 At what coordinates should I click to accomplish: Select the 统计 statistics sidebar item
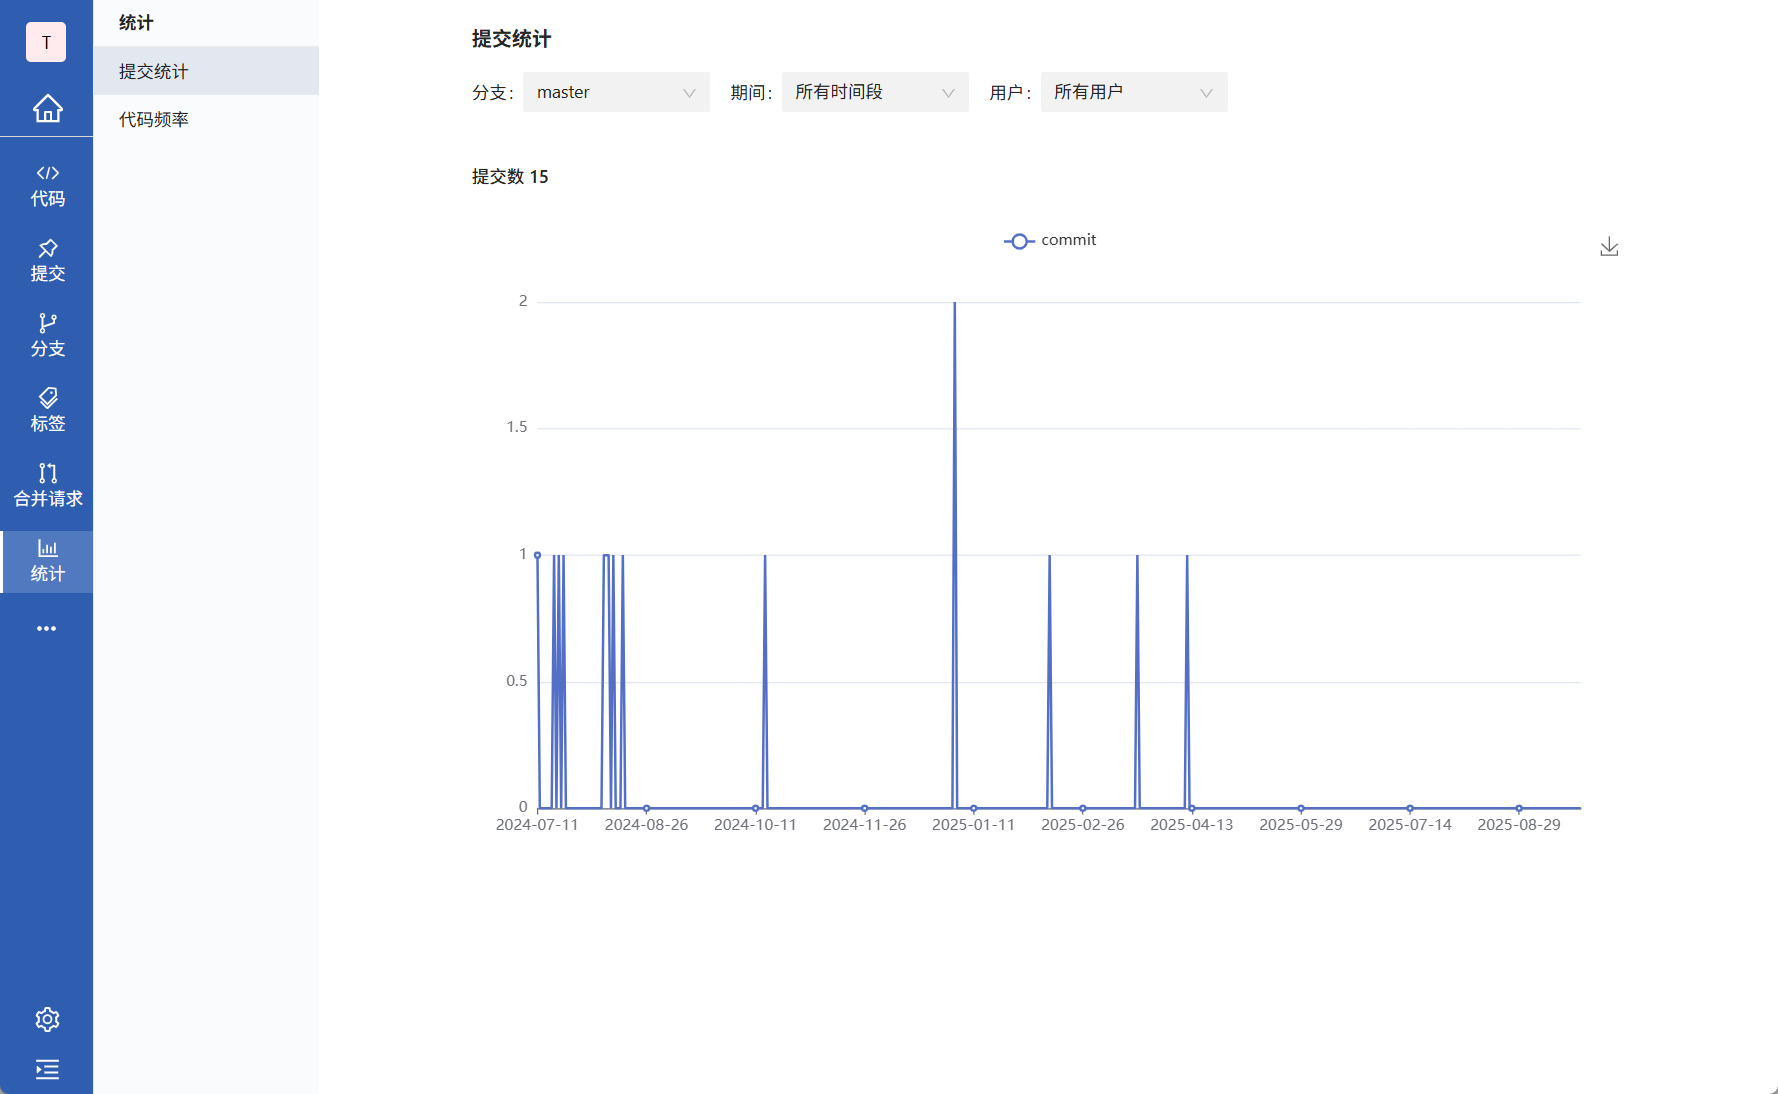point(47,561)
